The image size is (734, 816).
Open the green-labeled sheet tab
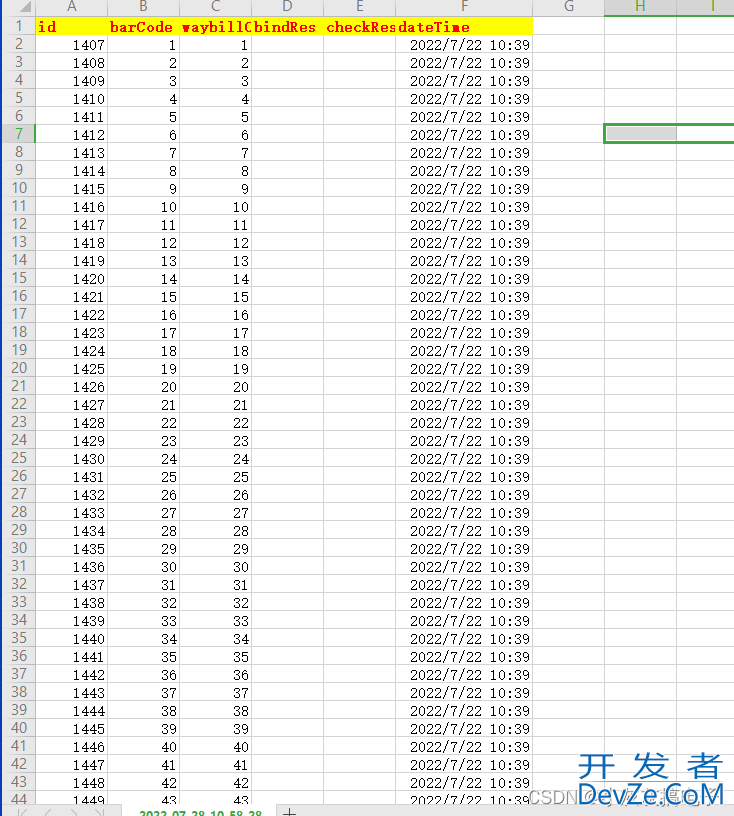pyautogui.click(x=201, y=812)
